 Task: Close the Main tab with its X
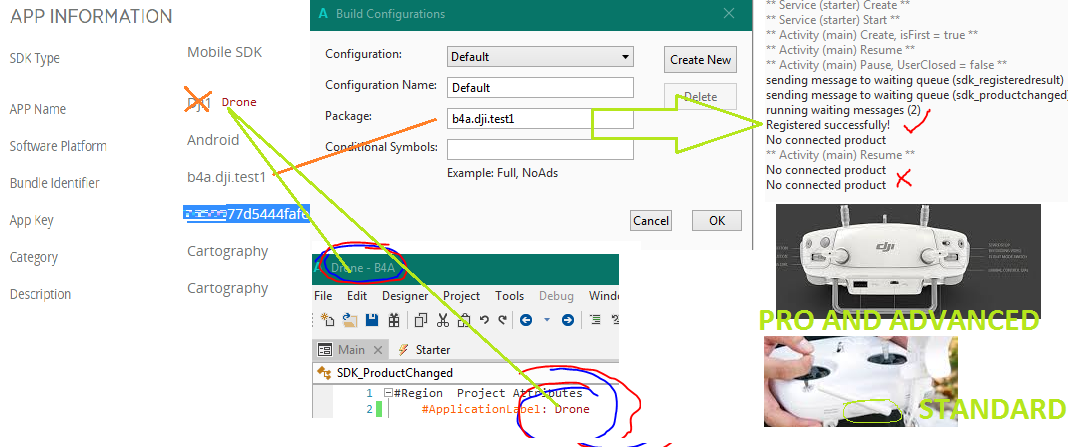point(377,350)
